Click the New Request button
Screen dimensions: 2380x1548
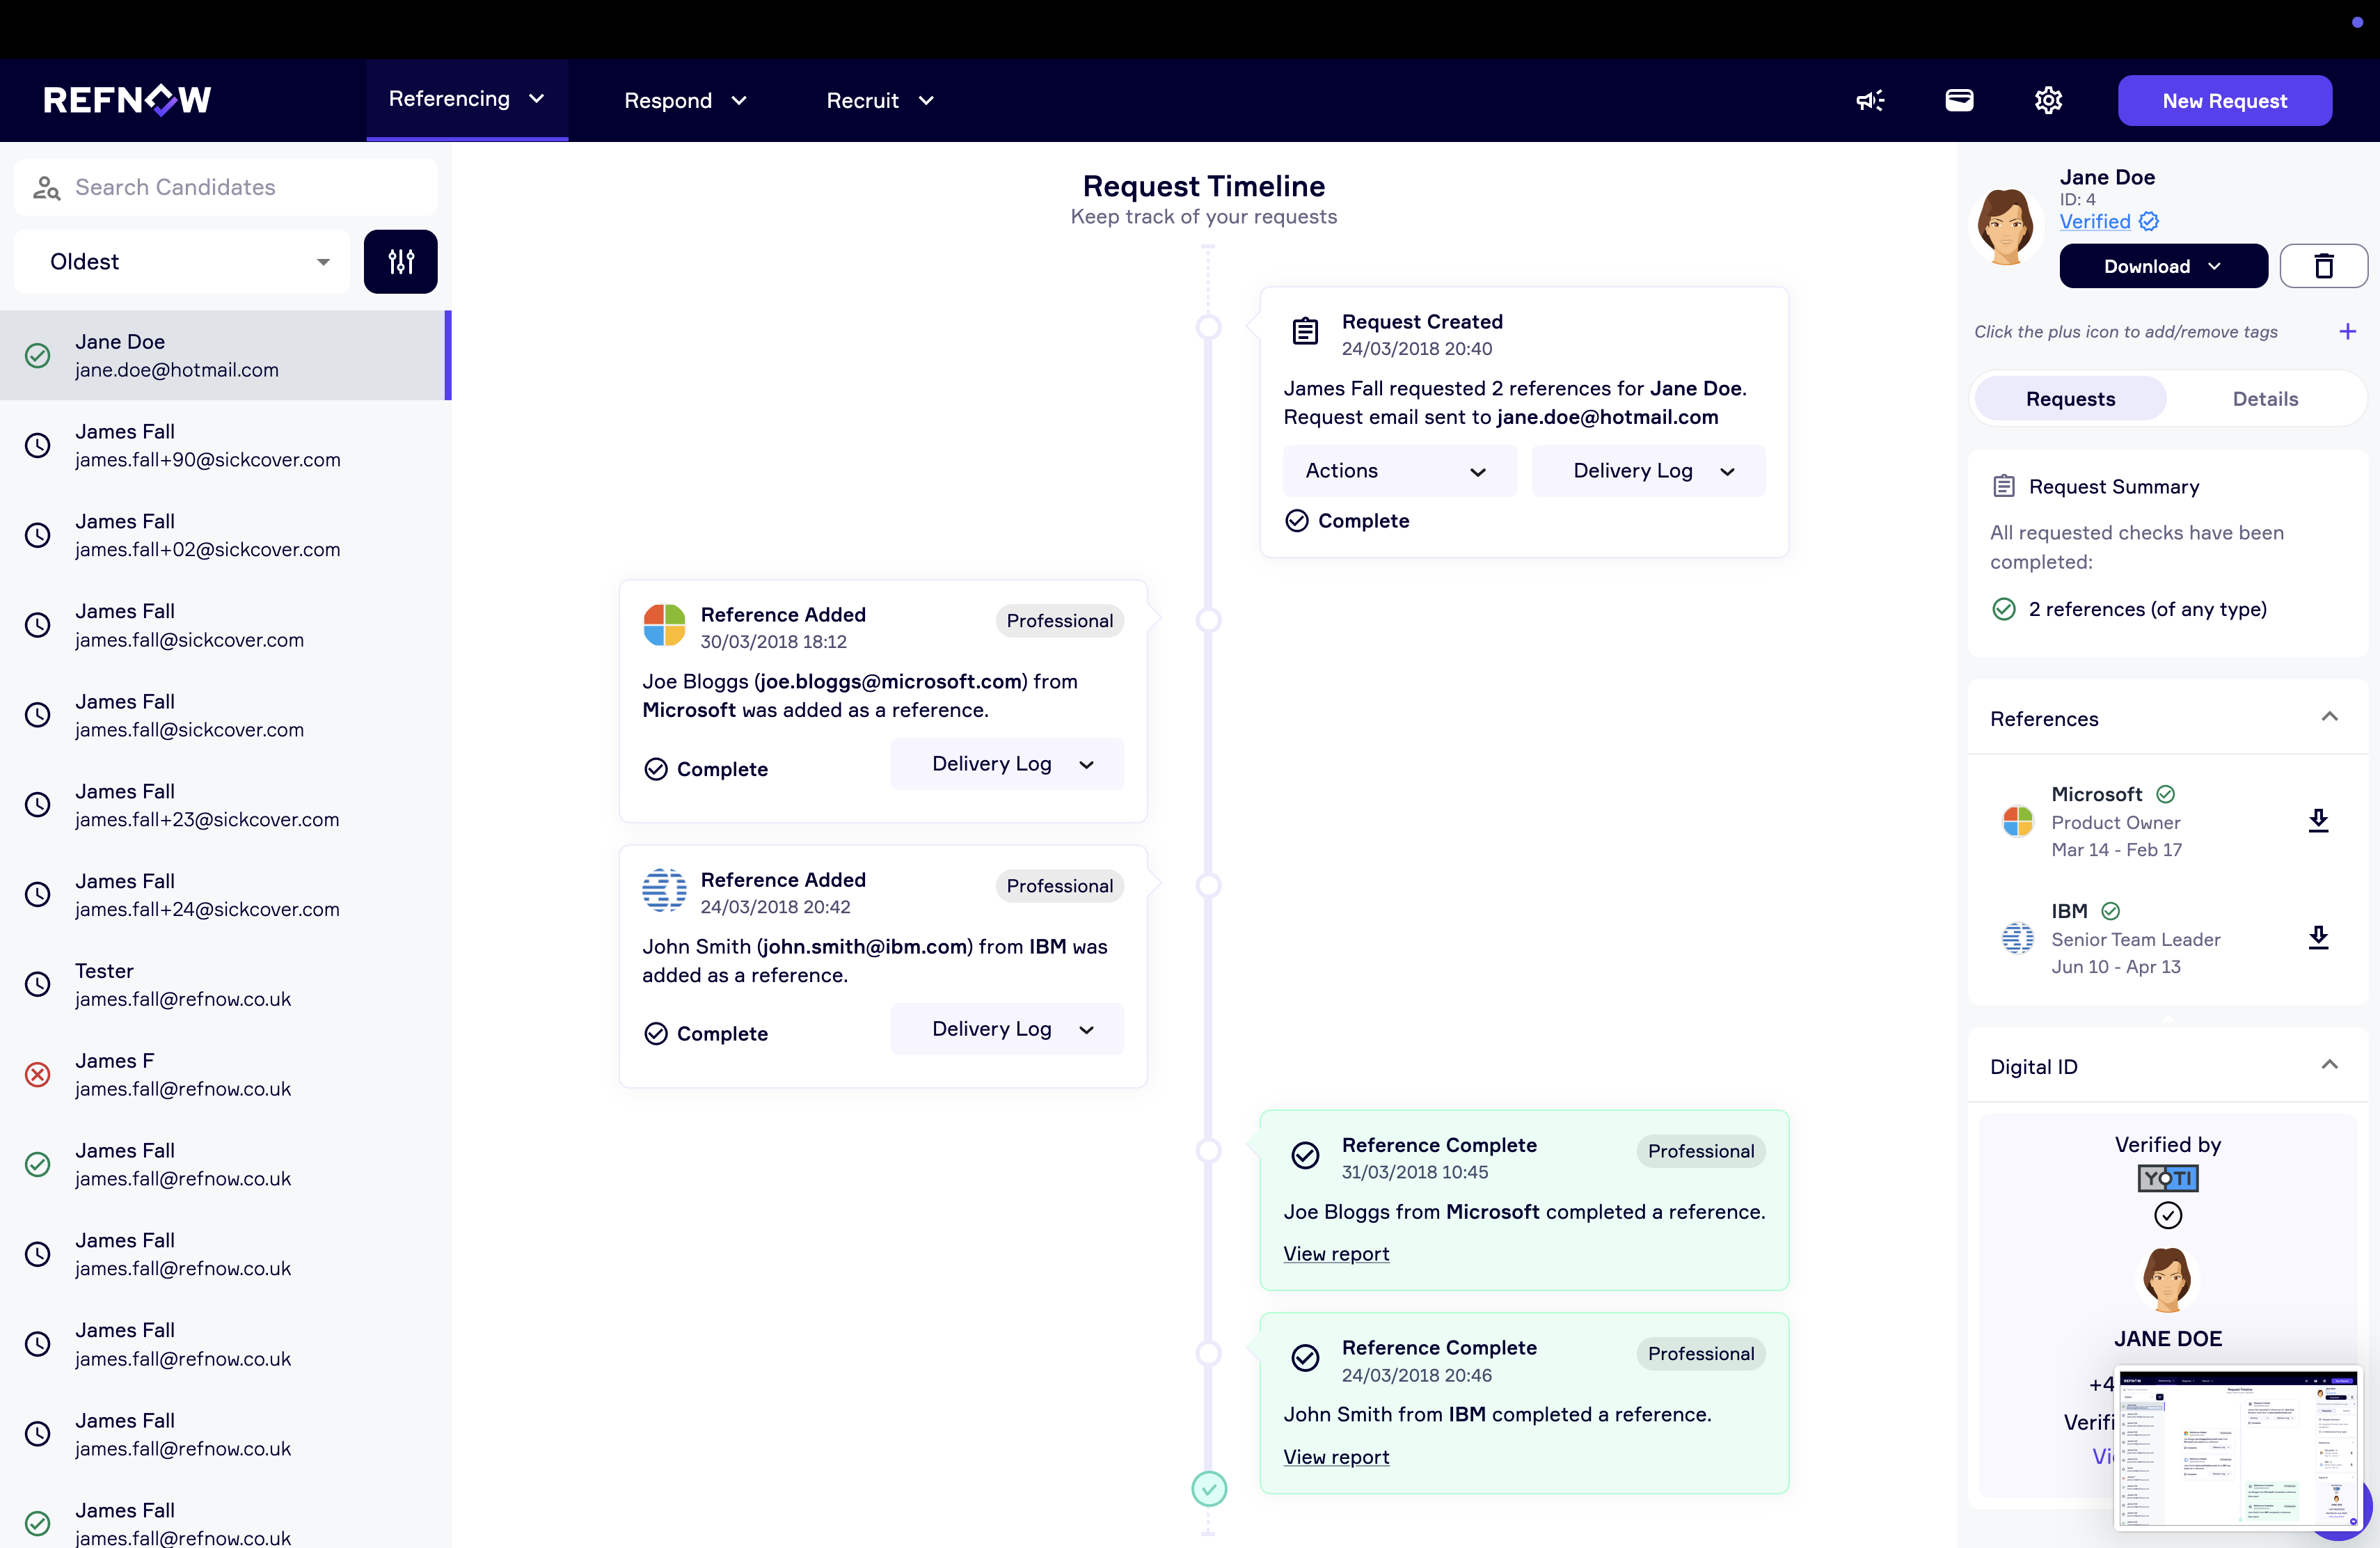(2224, 100)
